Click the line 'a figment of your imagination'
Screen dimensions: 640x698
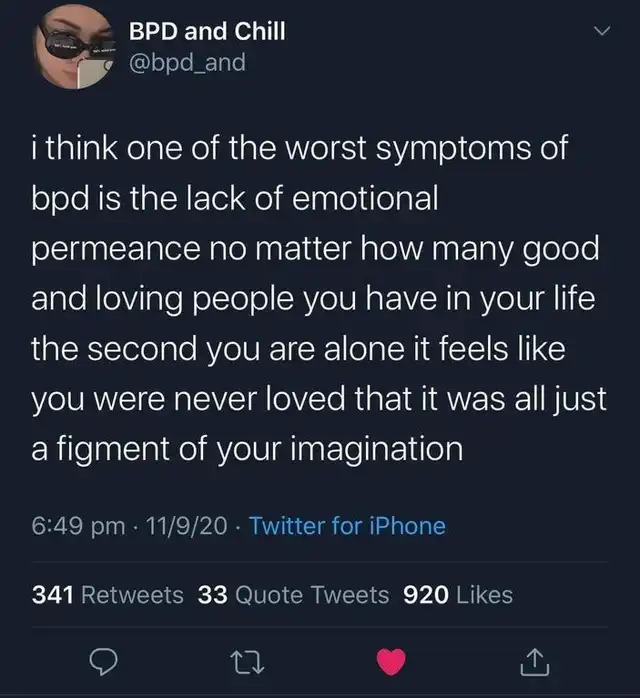[249, 449]
